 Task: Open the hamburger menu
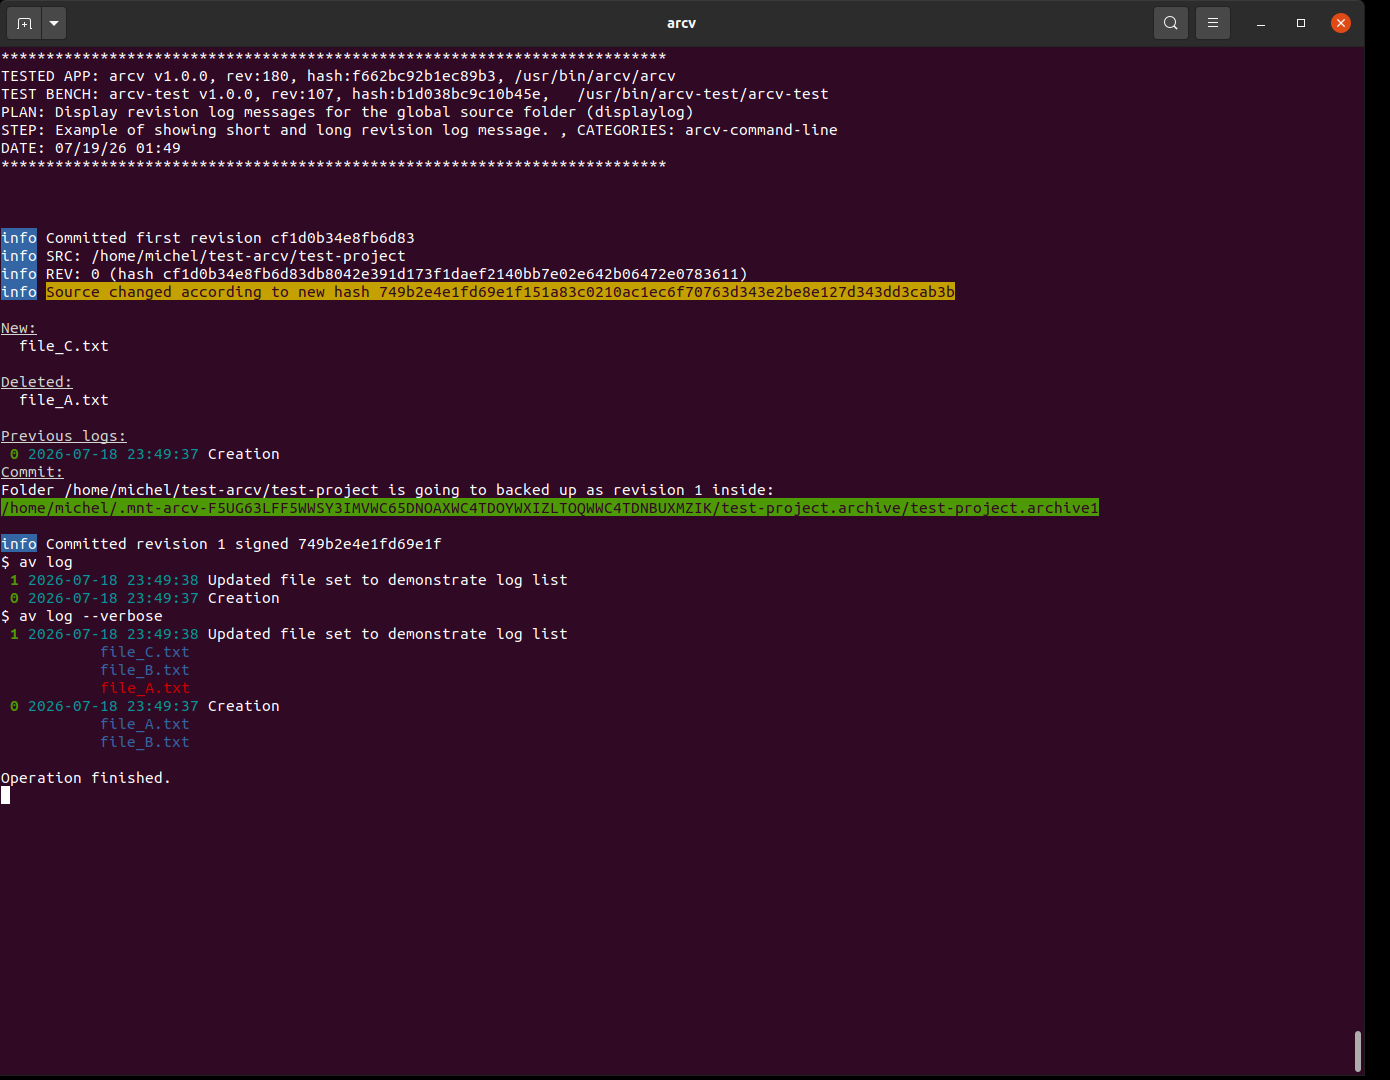click(1213, 22)
